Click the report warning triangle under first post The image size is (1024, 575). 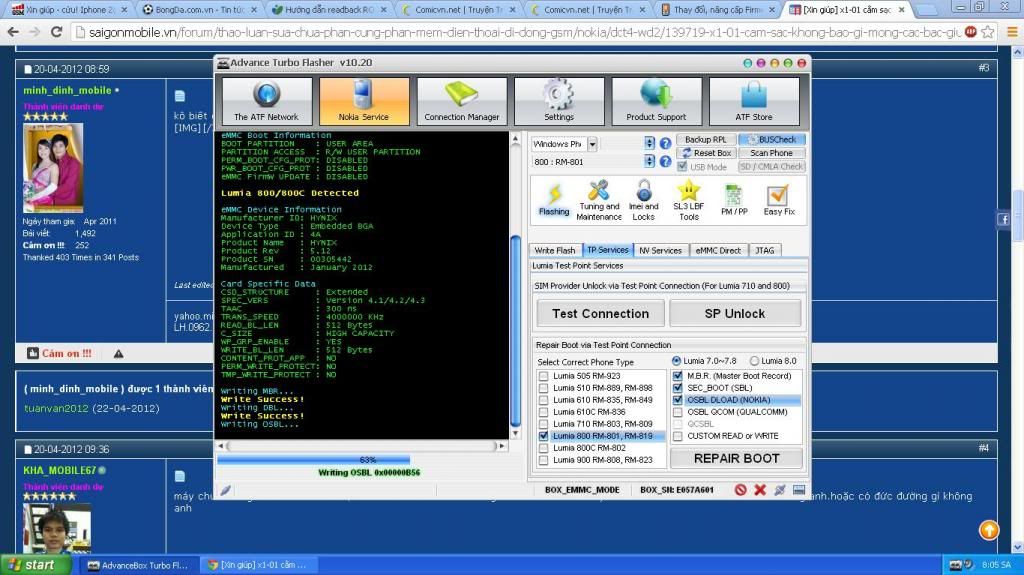(118, 353)
